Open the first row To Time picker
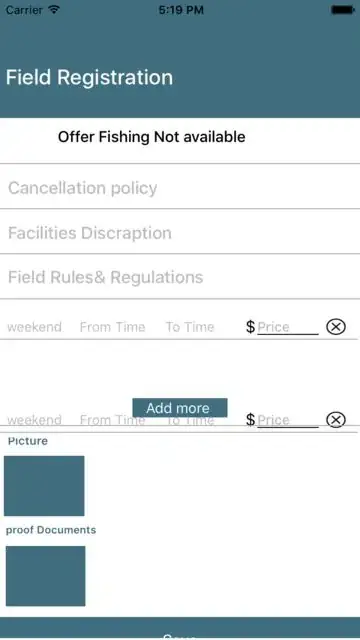This screenshot has width=360, height=640. coord(190,327)
